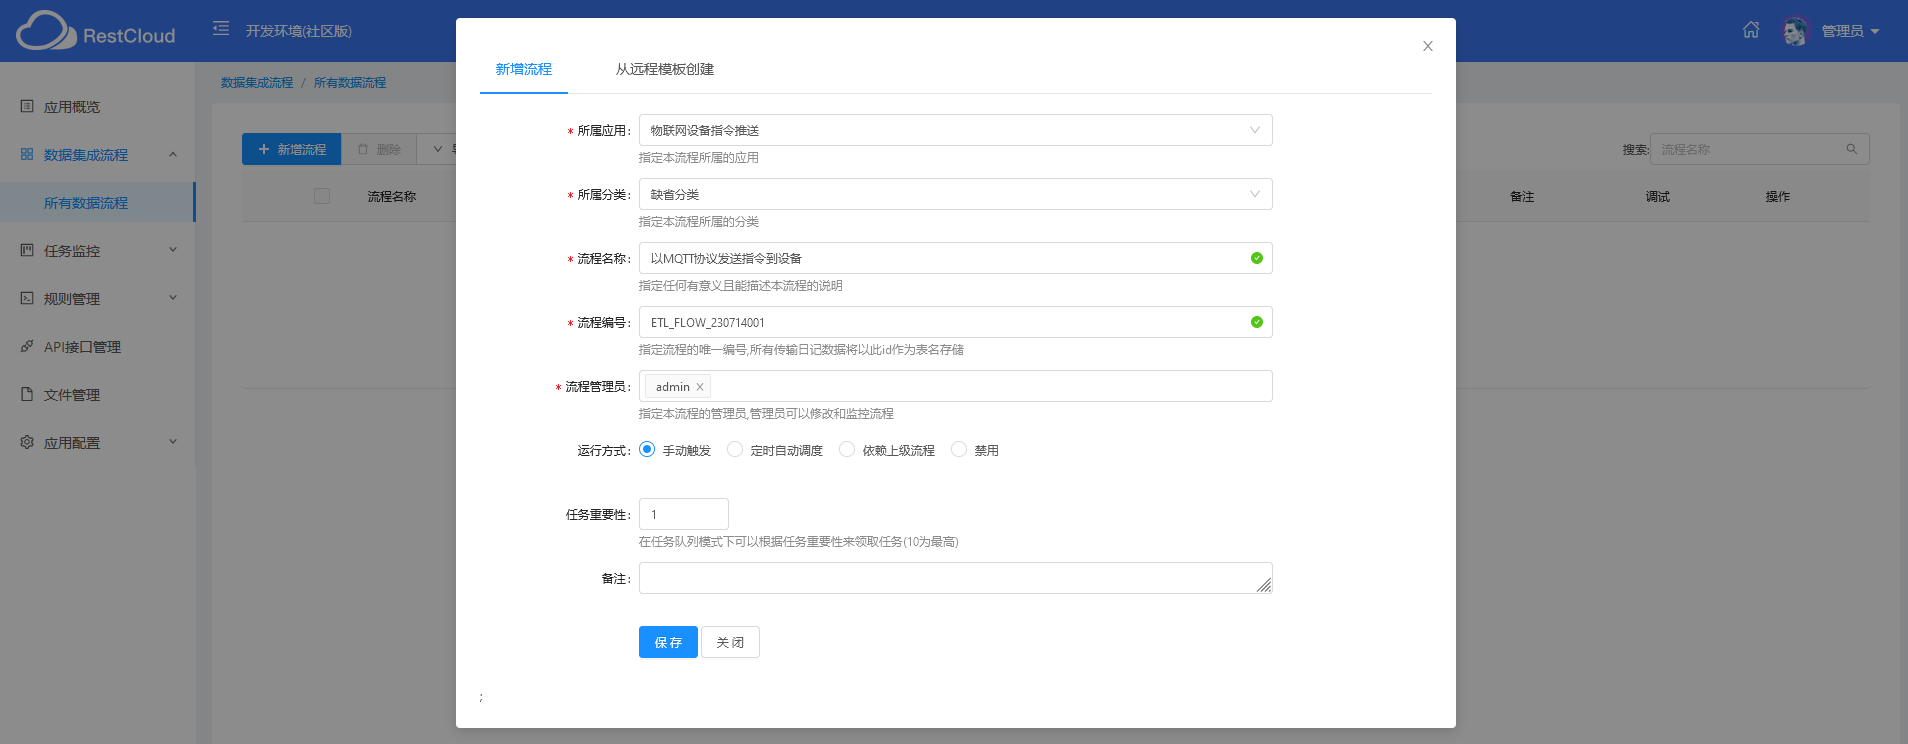
Task: Expand the 规则管理 menu chevron
Action: coord(173,298)
